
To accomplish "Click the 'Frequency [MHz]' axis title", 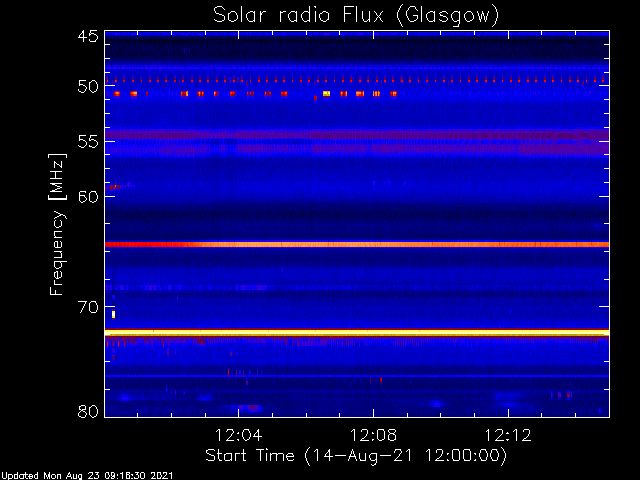I will click(57, 224).
